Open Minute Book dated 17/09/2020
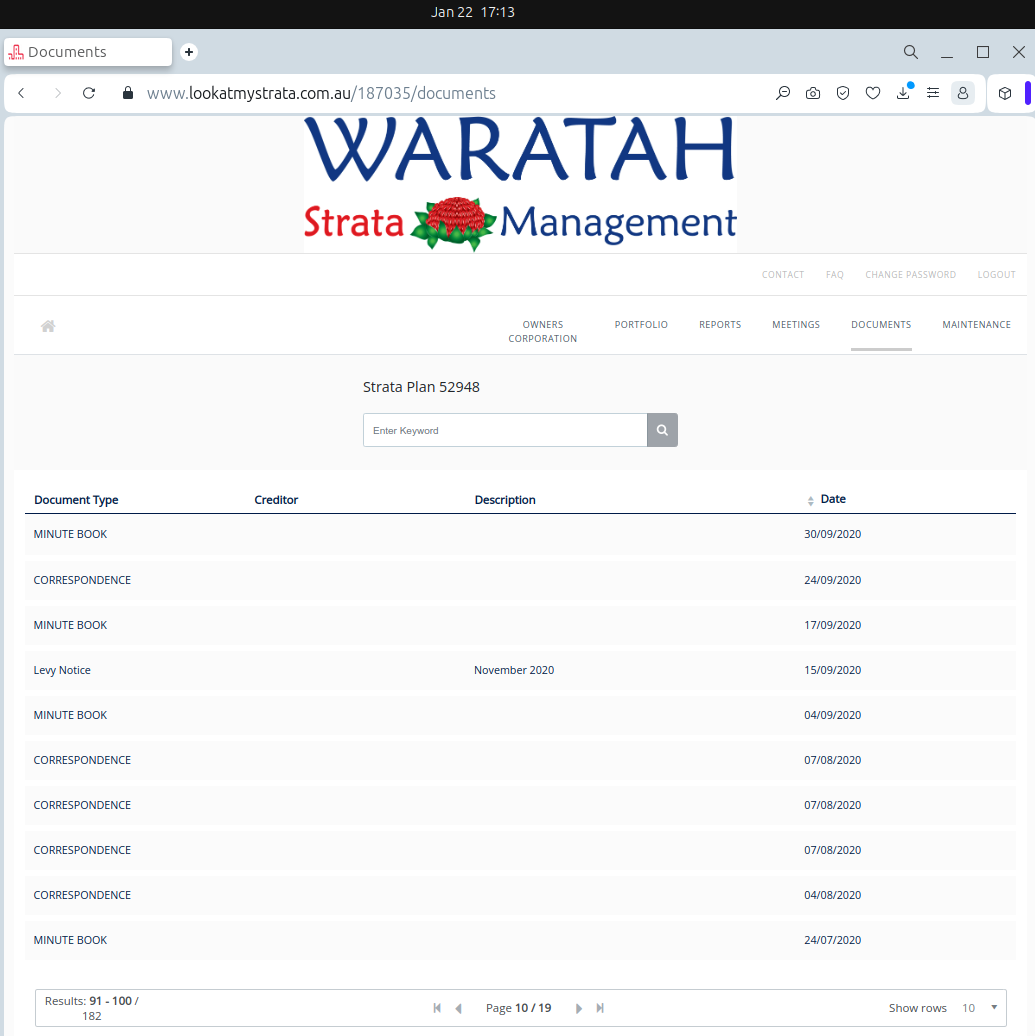The height and width of the screenshot is (1036, 1035). pyautogui.click(x=520, y=625)
